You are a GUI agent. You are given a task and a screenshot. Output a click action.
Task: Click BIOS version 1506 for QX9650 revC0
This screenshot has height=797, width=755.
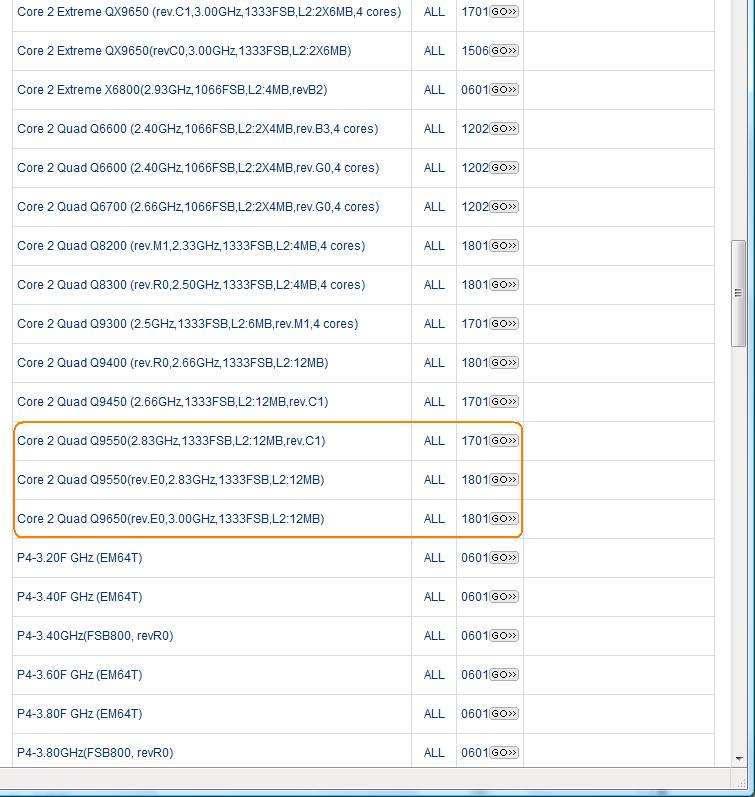(475, 51)
